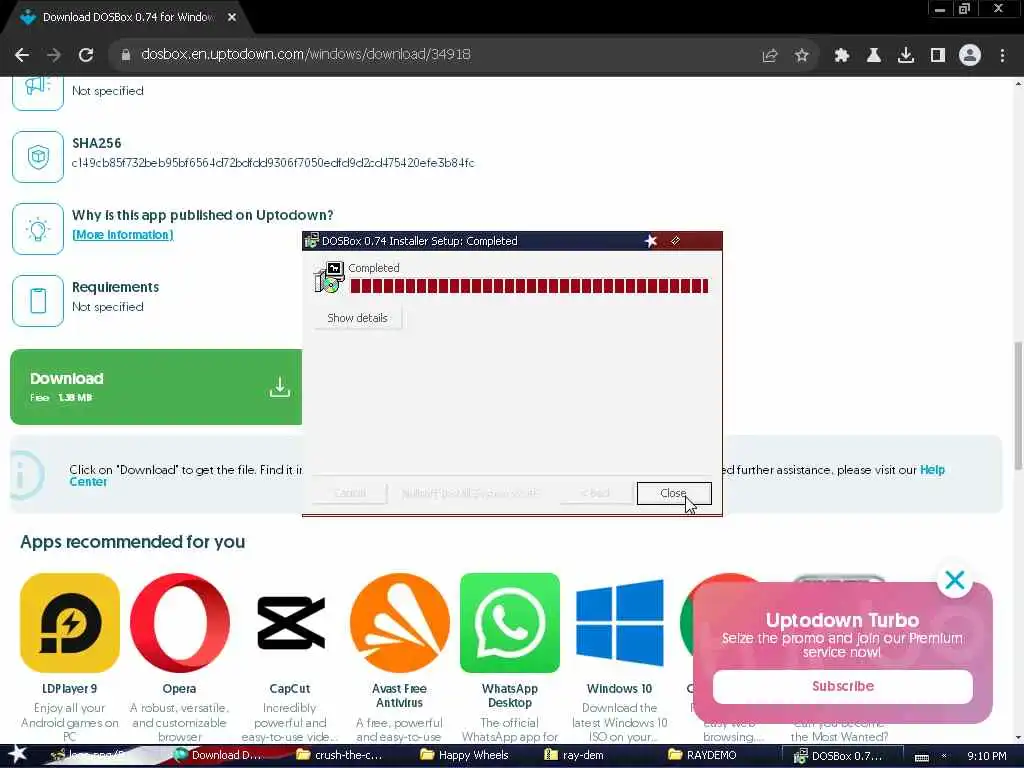Click Show details in the installer
This screenshot has width=1024, height=768.
(357, 318)
